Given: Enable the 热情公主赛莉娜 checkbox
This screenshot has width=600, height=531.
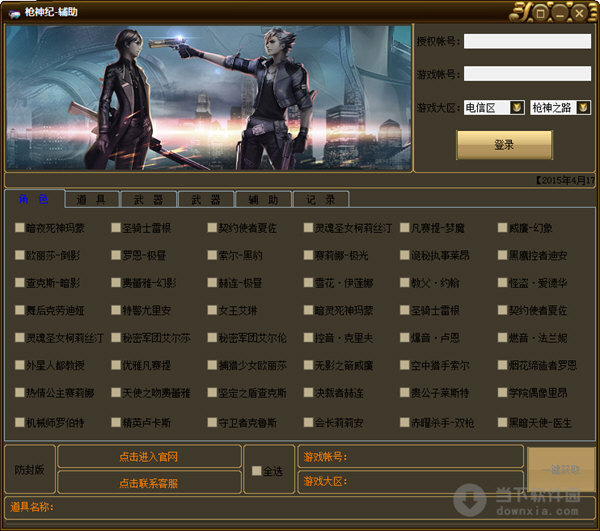Looking at the screenshot, I should click(x=20, y=393).
